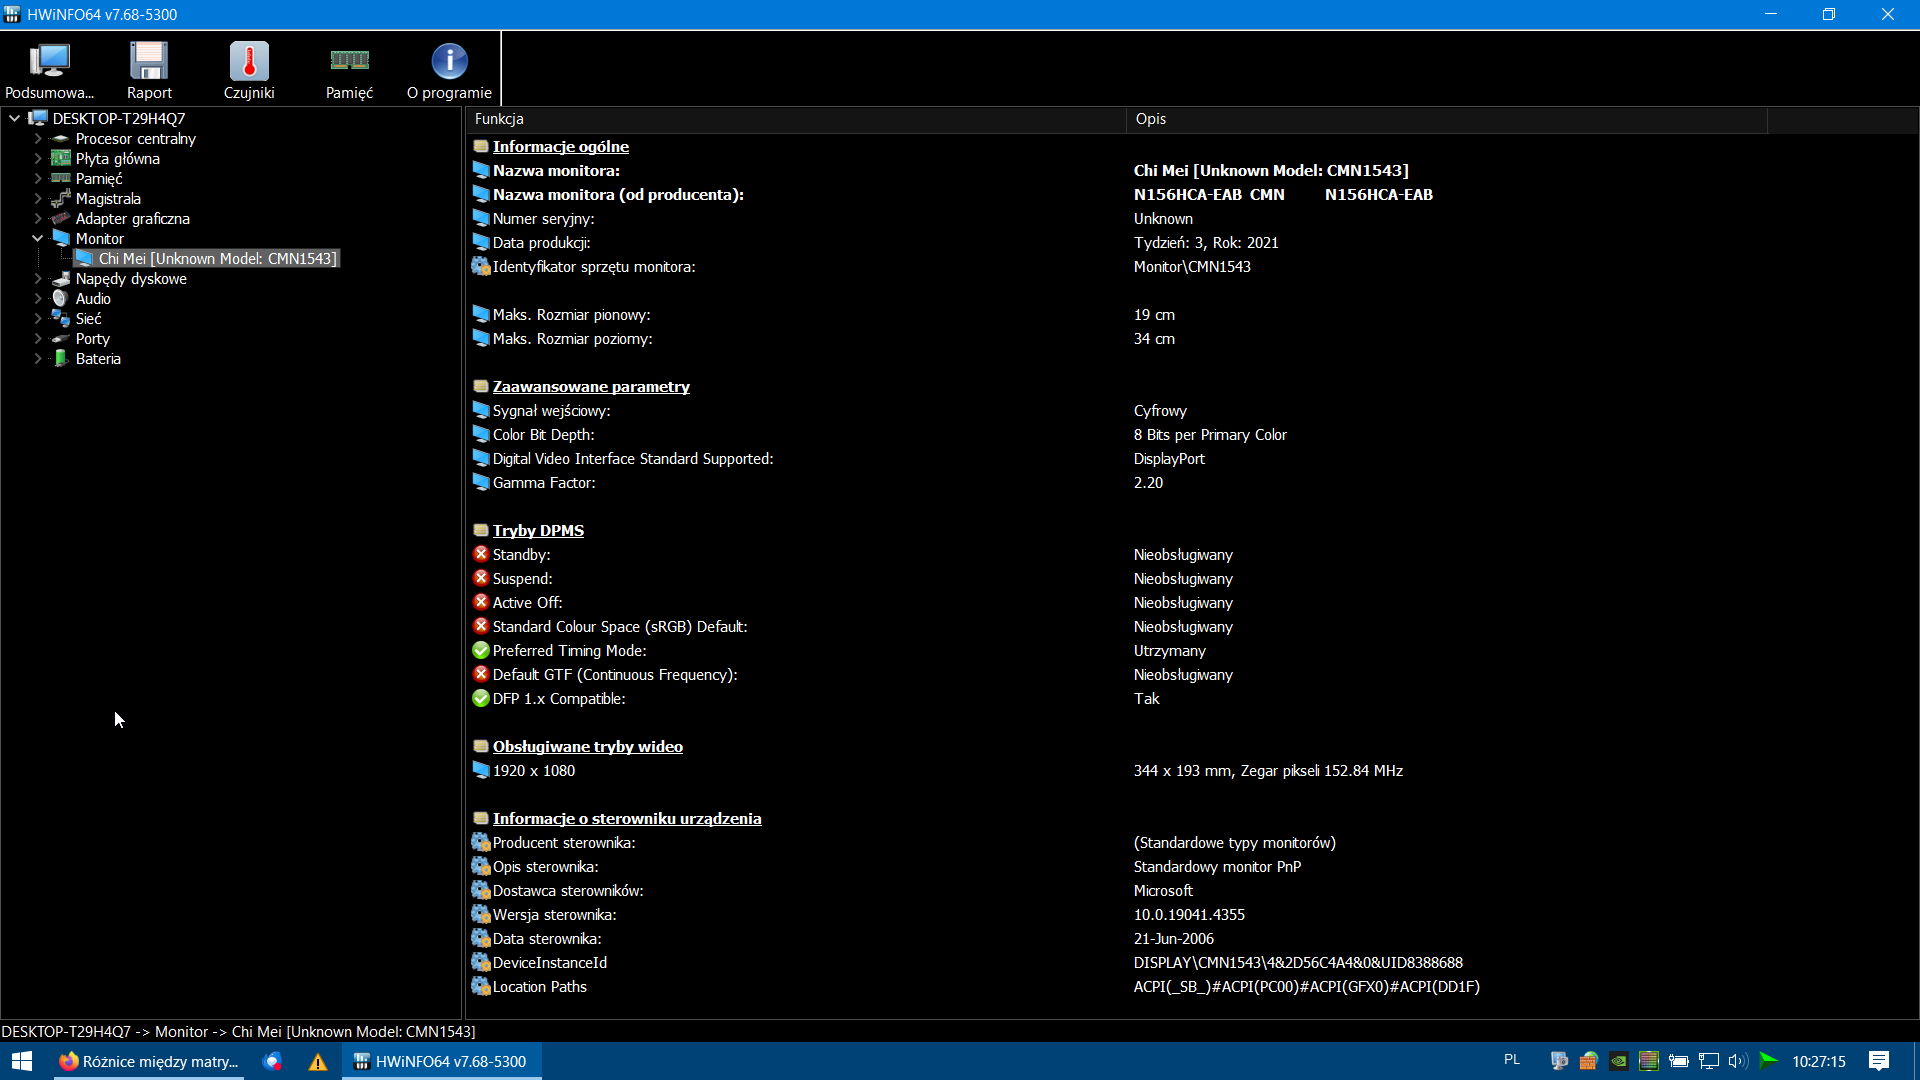This screenshot has width=1920, height=1080.
Task: Expand the Porty tree node
Action: coord(38,338)
